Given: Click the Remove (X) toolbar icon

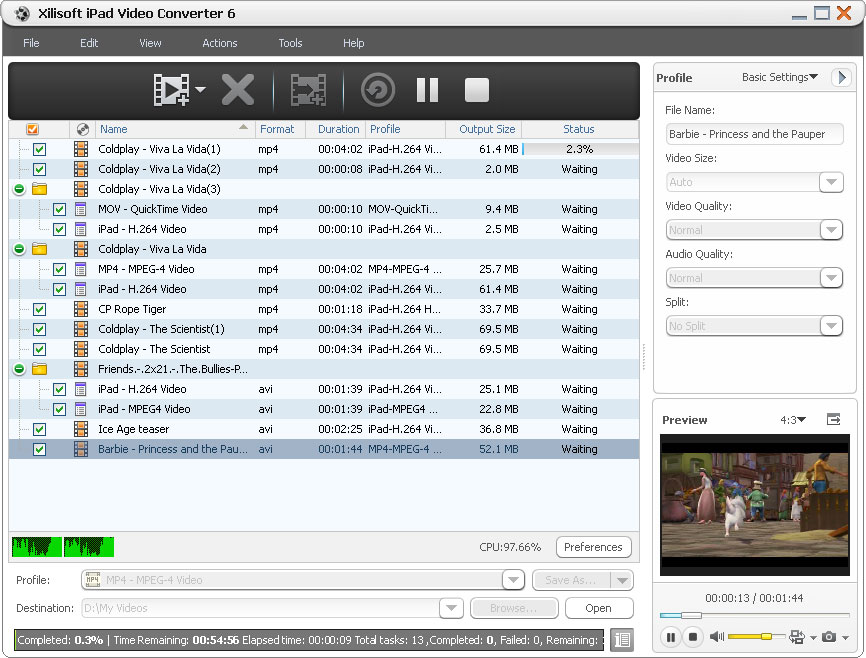Looking at the screenshot, I should [237, 90].
